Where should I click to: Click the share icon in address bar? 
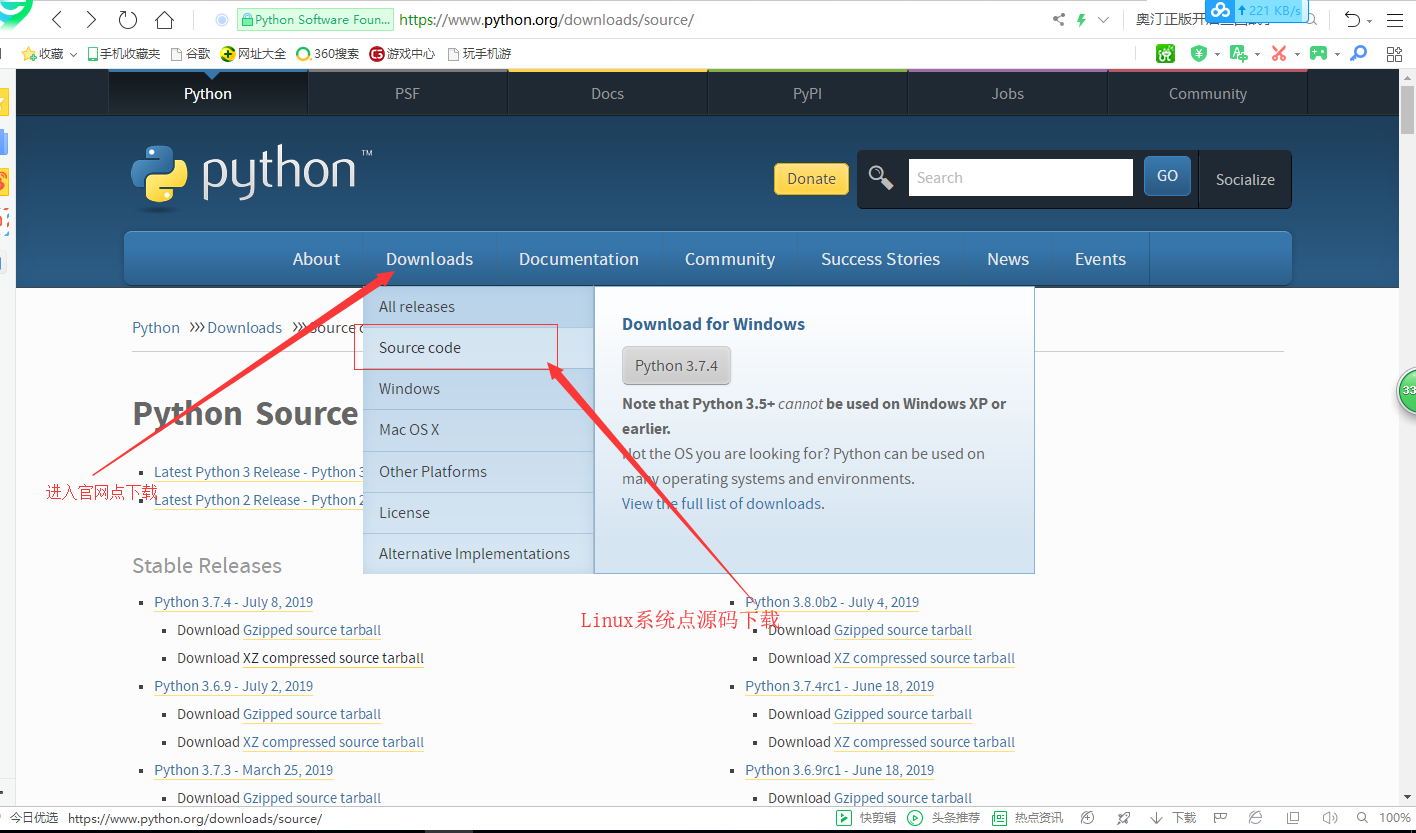coord(1059,19)
